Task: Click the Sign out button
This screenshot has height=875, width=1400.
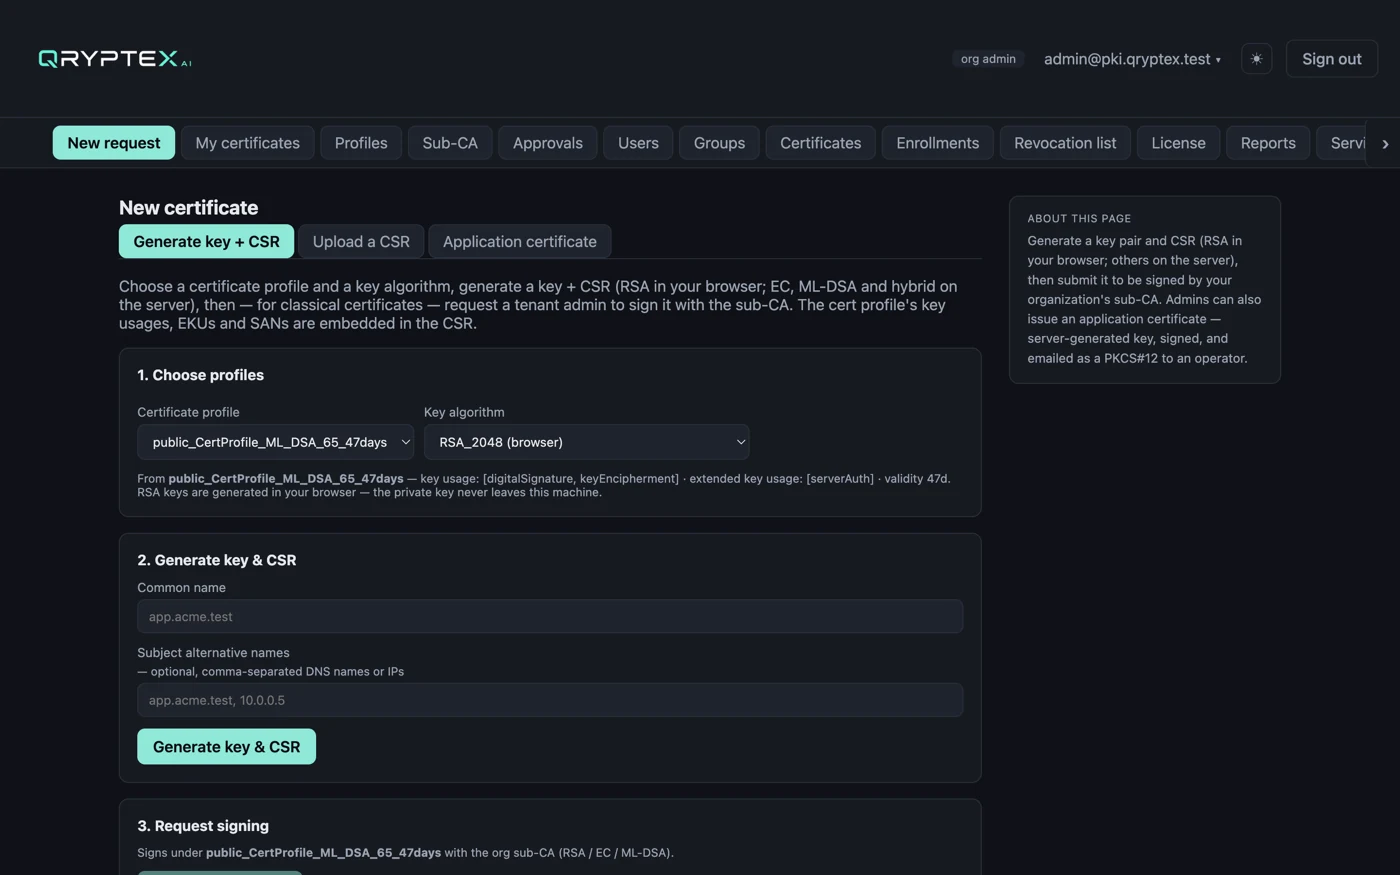Action: click(1331, 59)
